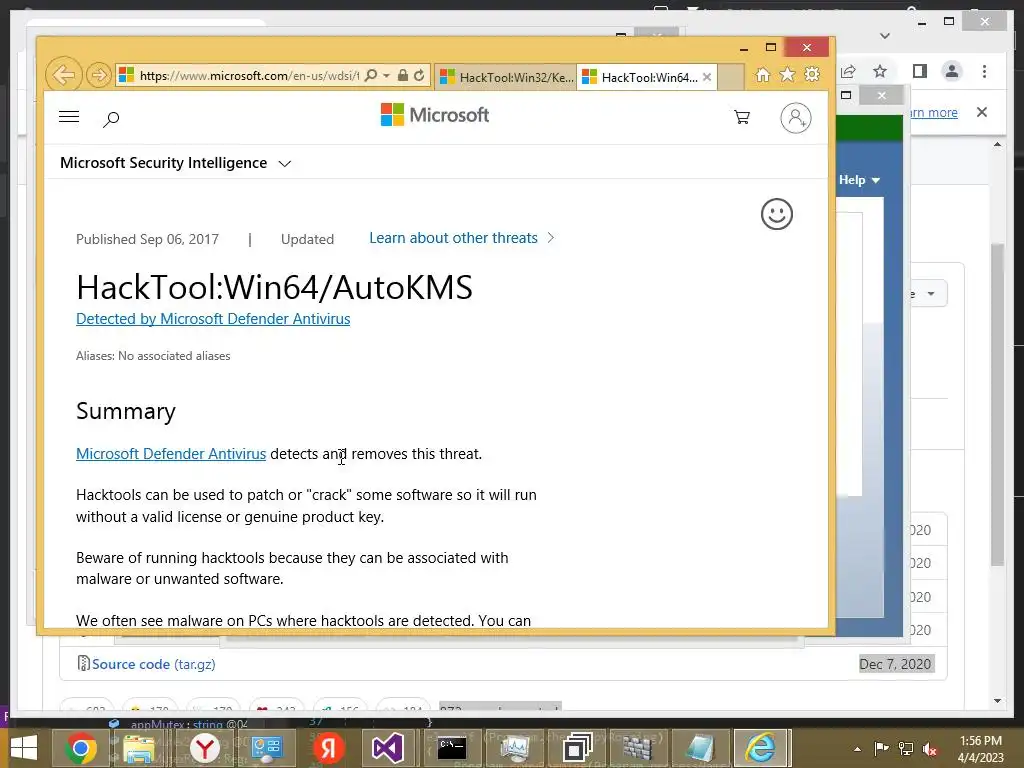The height and width of the screenshot is (768, 1024).
Task: Open Chrome profile avatar icon
Action: coord(952,71)
